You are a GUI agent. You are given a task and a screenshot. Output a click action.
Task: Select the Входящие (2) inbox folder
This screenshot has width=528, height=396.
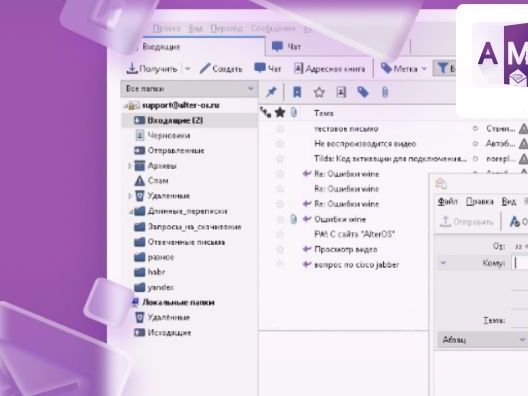(x=189, y=120)
